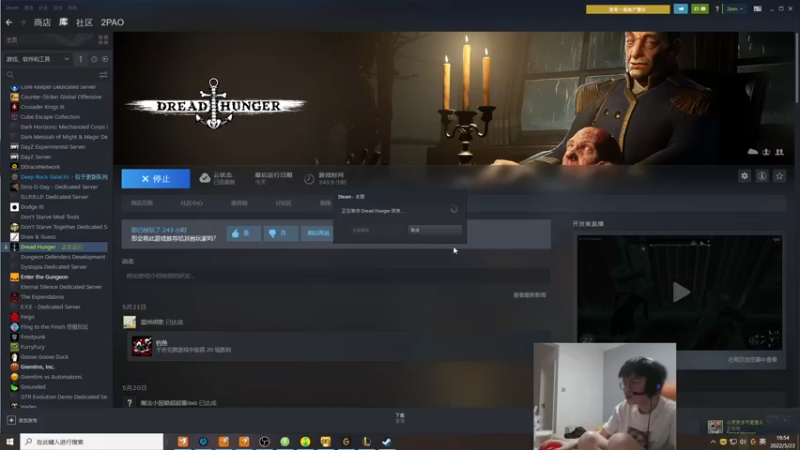Click thumbs-down not recommend button
The height and width of the screenshot is (450, 800).
[x=281, y=233]
